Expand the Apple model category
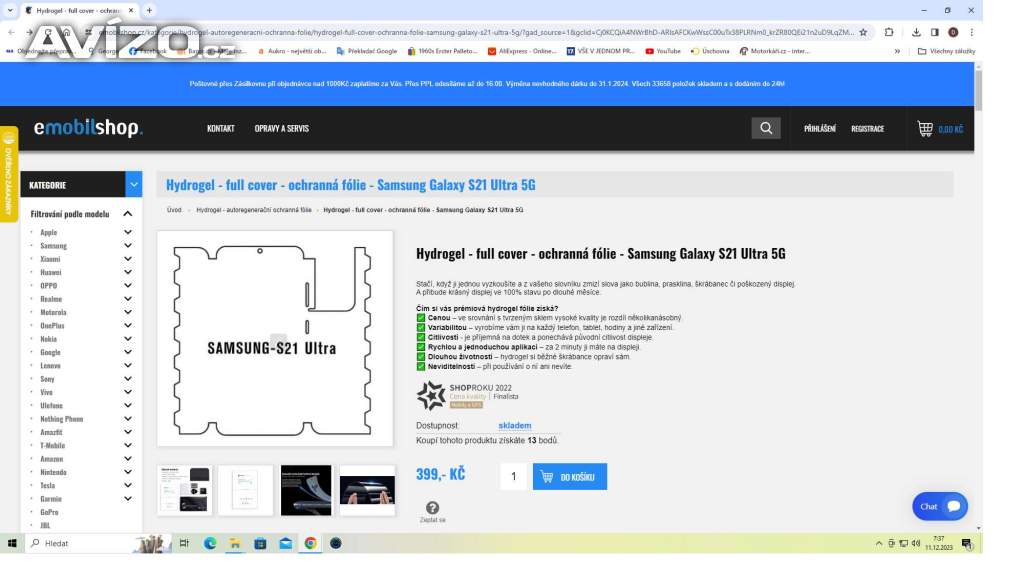Viewport: 1024px width, 577px height. tap(128, 232)
